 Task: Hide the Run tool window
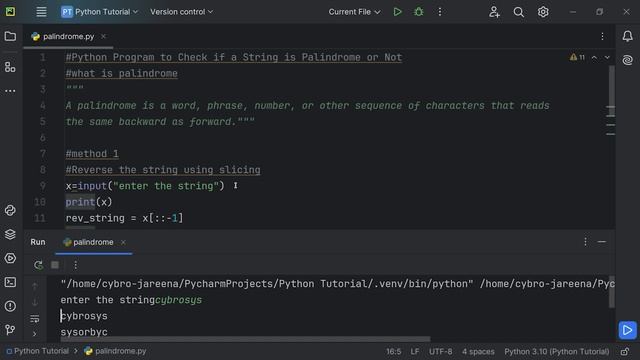602,242
